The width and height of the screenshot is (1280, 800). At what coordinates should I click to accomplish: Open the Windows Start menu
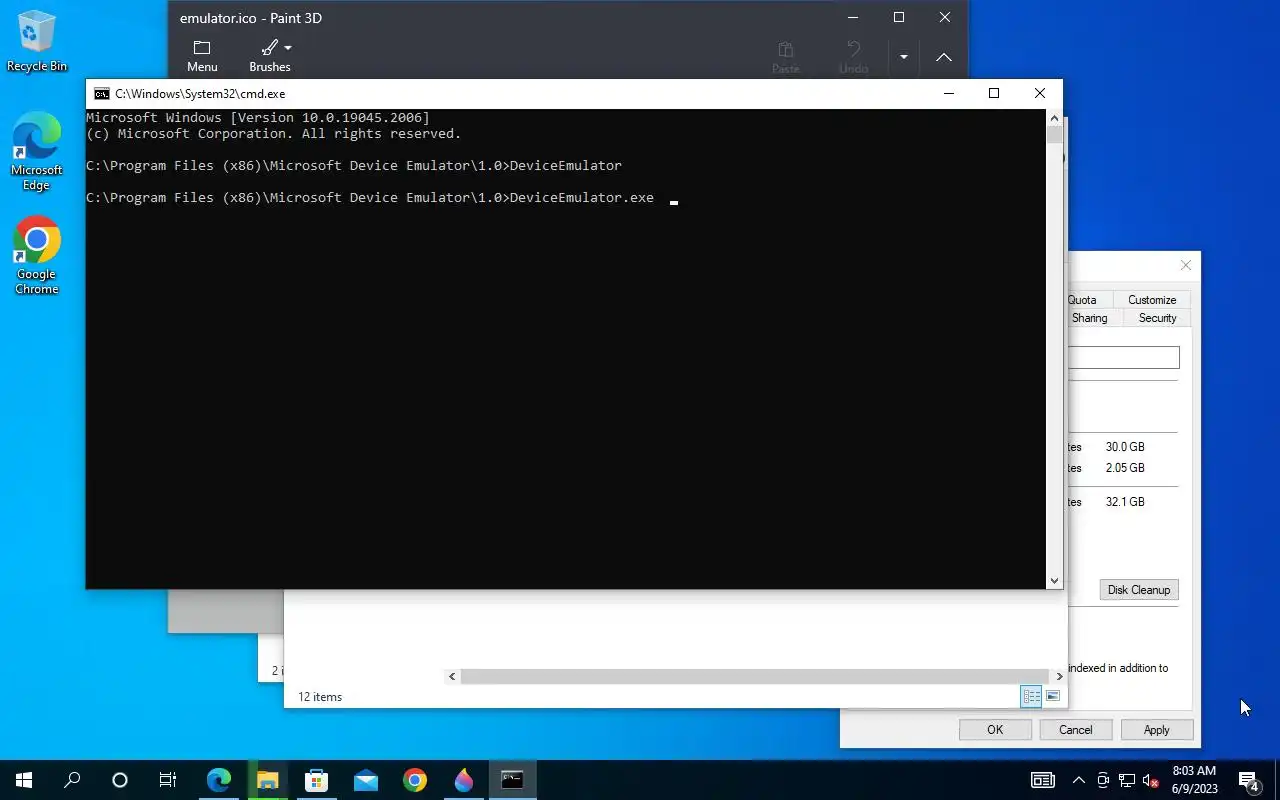(24, 780)
